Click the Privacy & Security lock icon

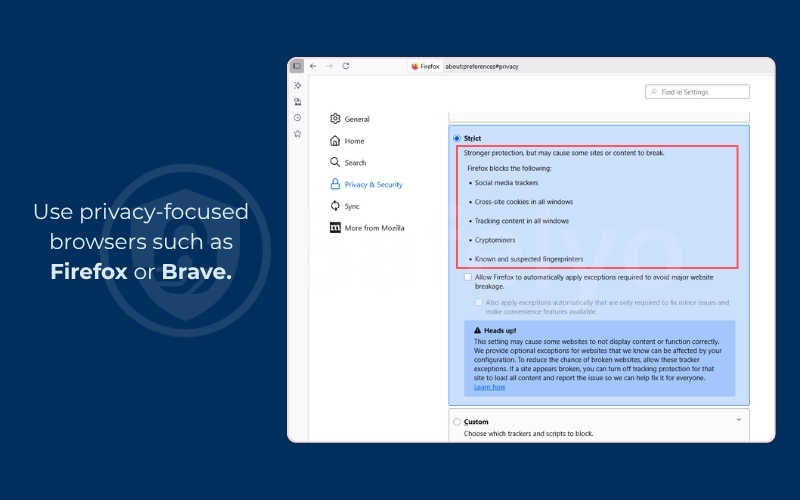[x=335, y=184]
